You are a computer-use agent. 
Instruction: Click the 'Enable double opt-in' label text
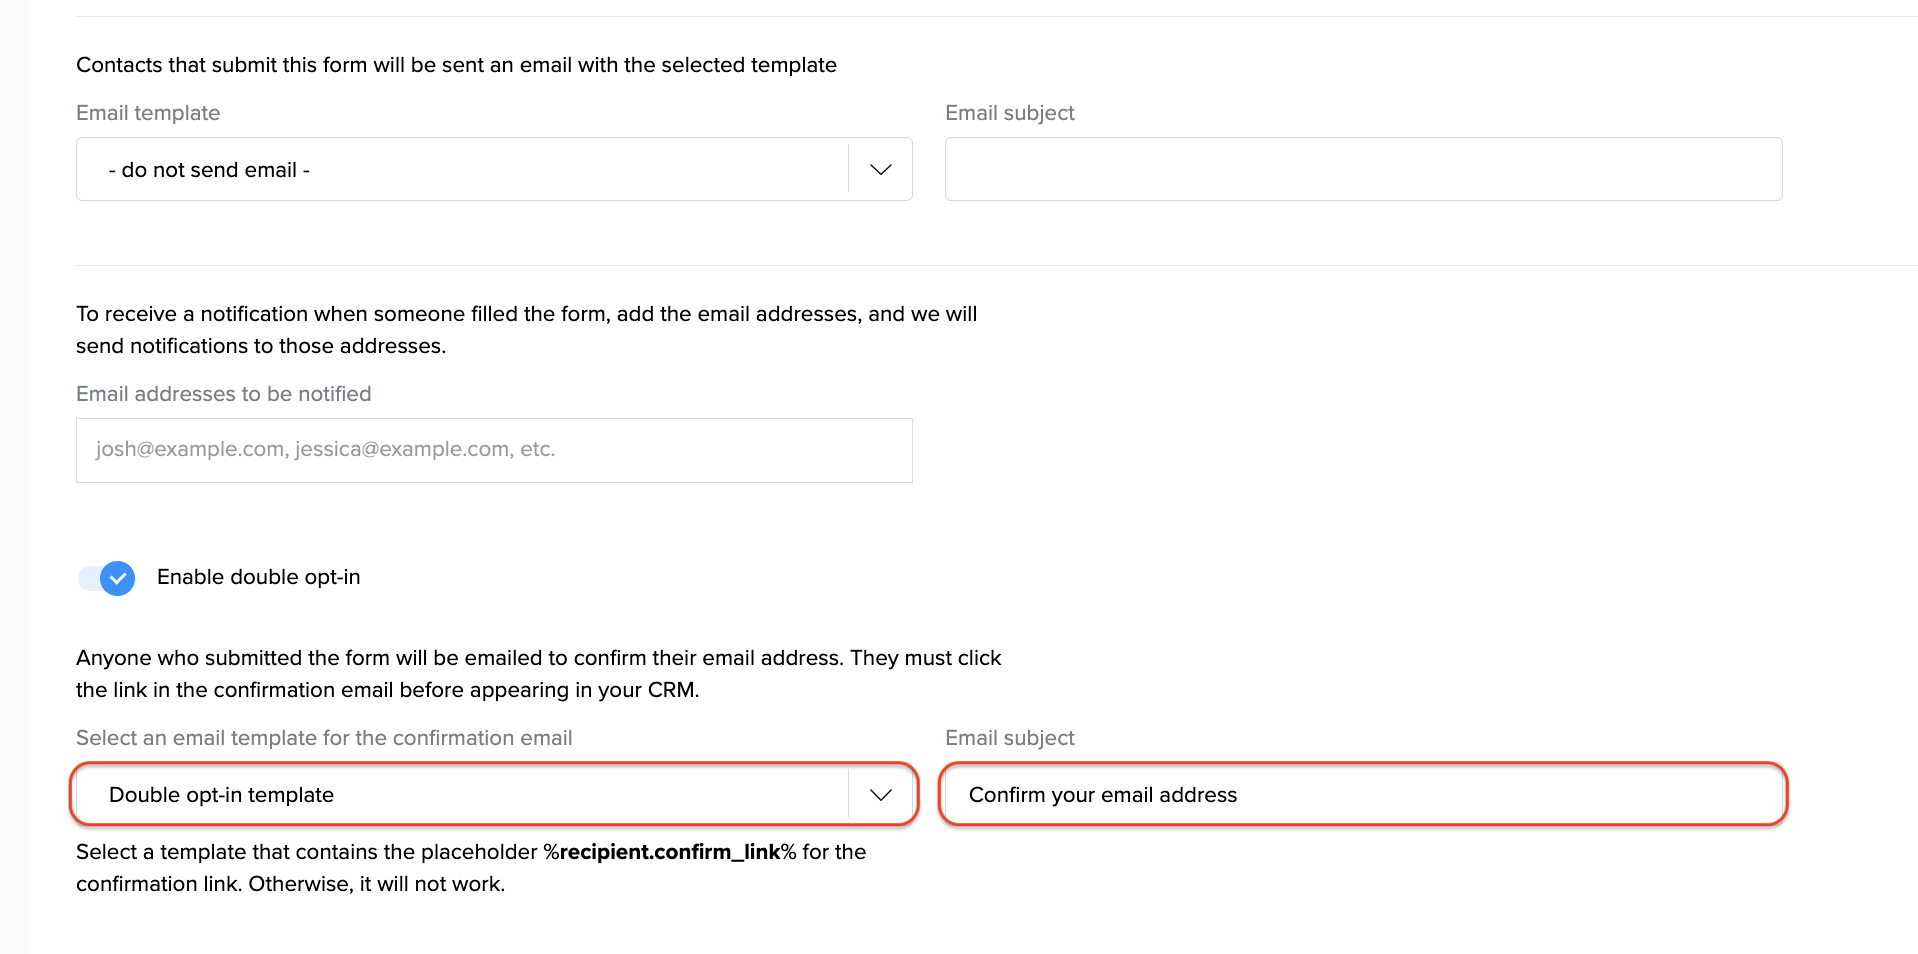258,577
